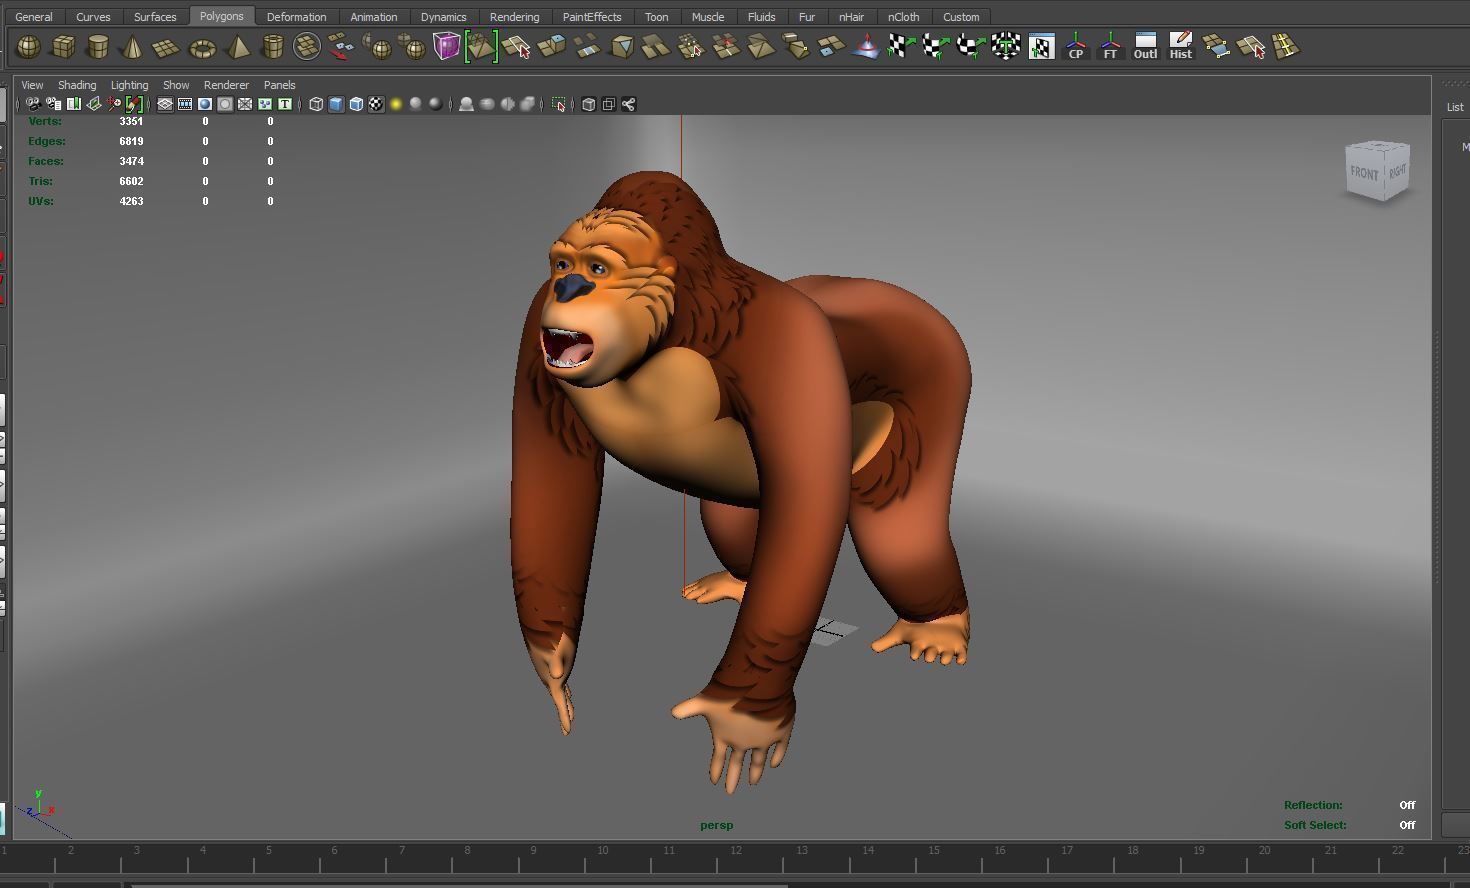This screenshot has width=1470, height=888.
Task: Apply spherical UV mapping from the shelf
Action: tap(970, 46)
